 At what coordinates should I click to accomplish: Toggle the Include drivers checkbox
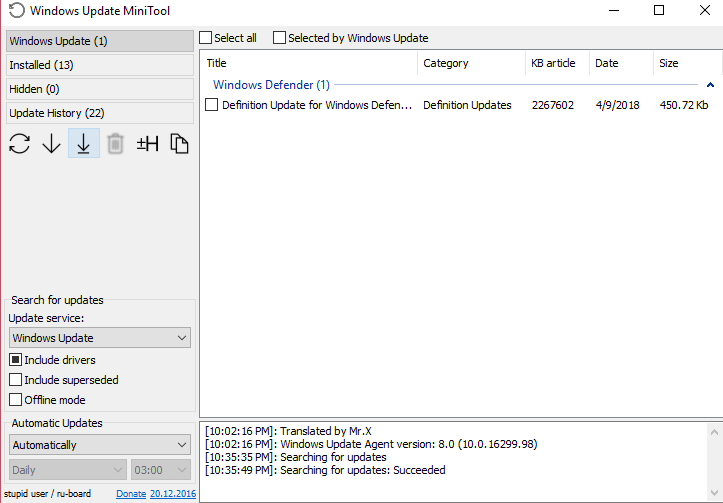click(15, 360)
